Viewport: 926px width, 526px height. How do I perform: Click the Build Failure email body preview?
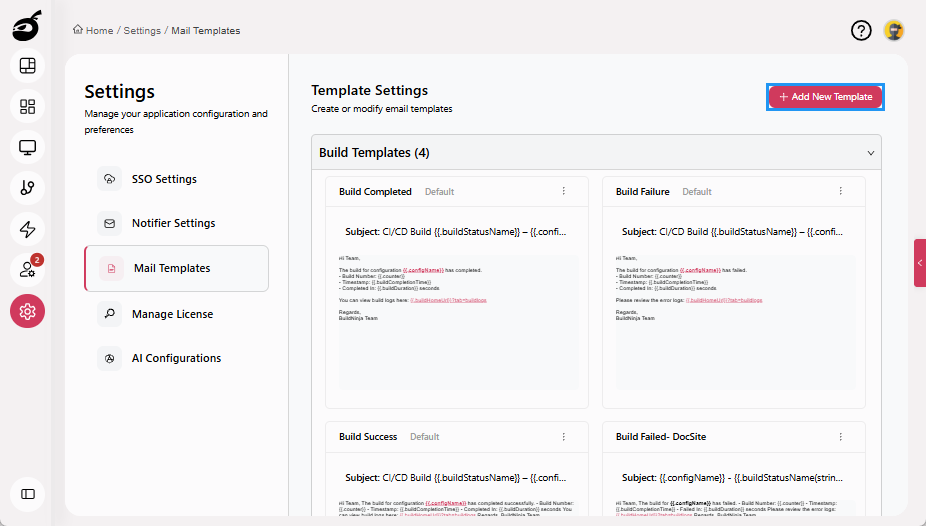pyautogui.click(x=734, y=322)
